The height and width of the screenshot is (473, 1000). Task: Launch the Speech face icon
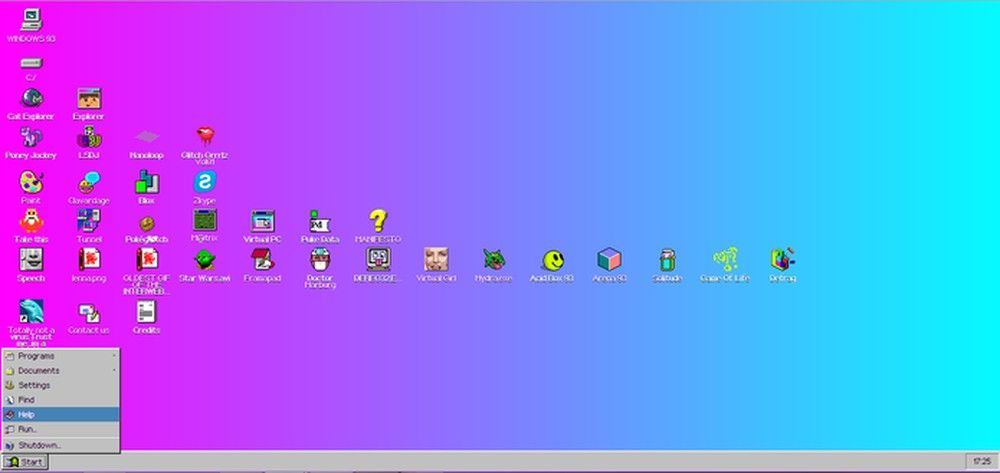tap(31, 260)
